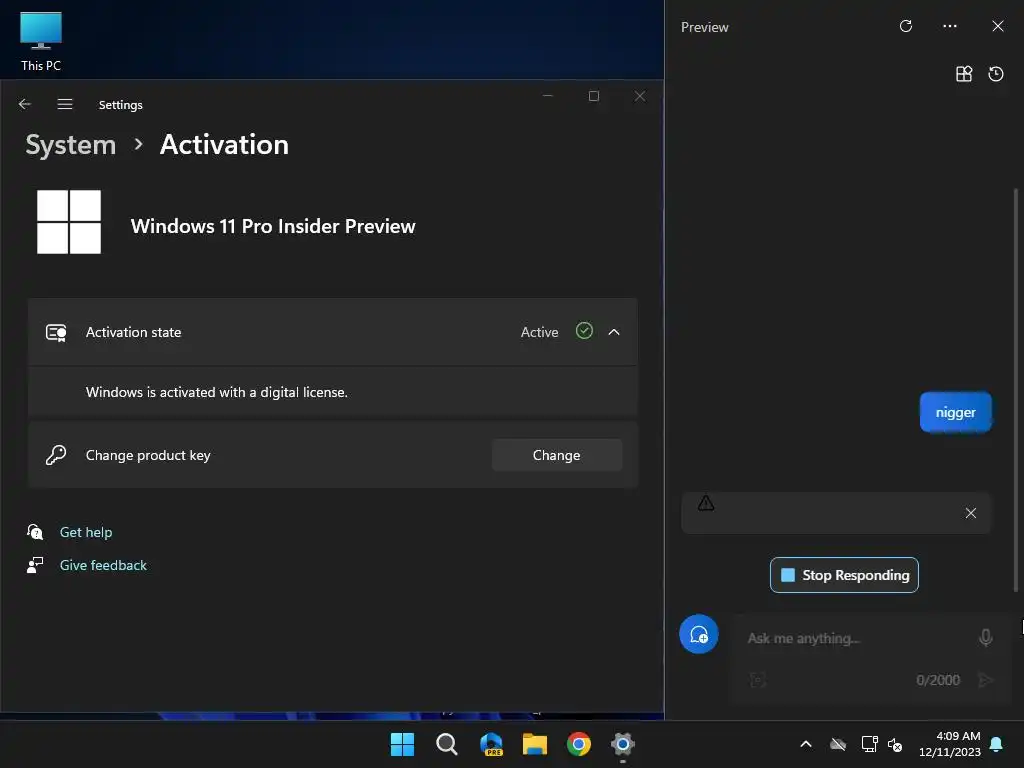
Task: Launch Microsoft Edge Preview from taskbar
Action: [x=491, y=744]
